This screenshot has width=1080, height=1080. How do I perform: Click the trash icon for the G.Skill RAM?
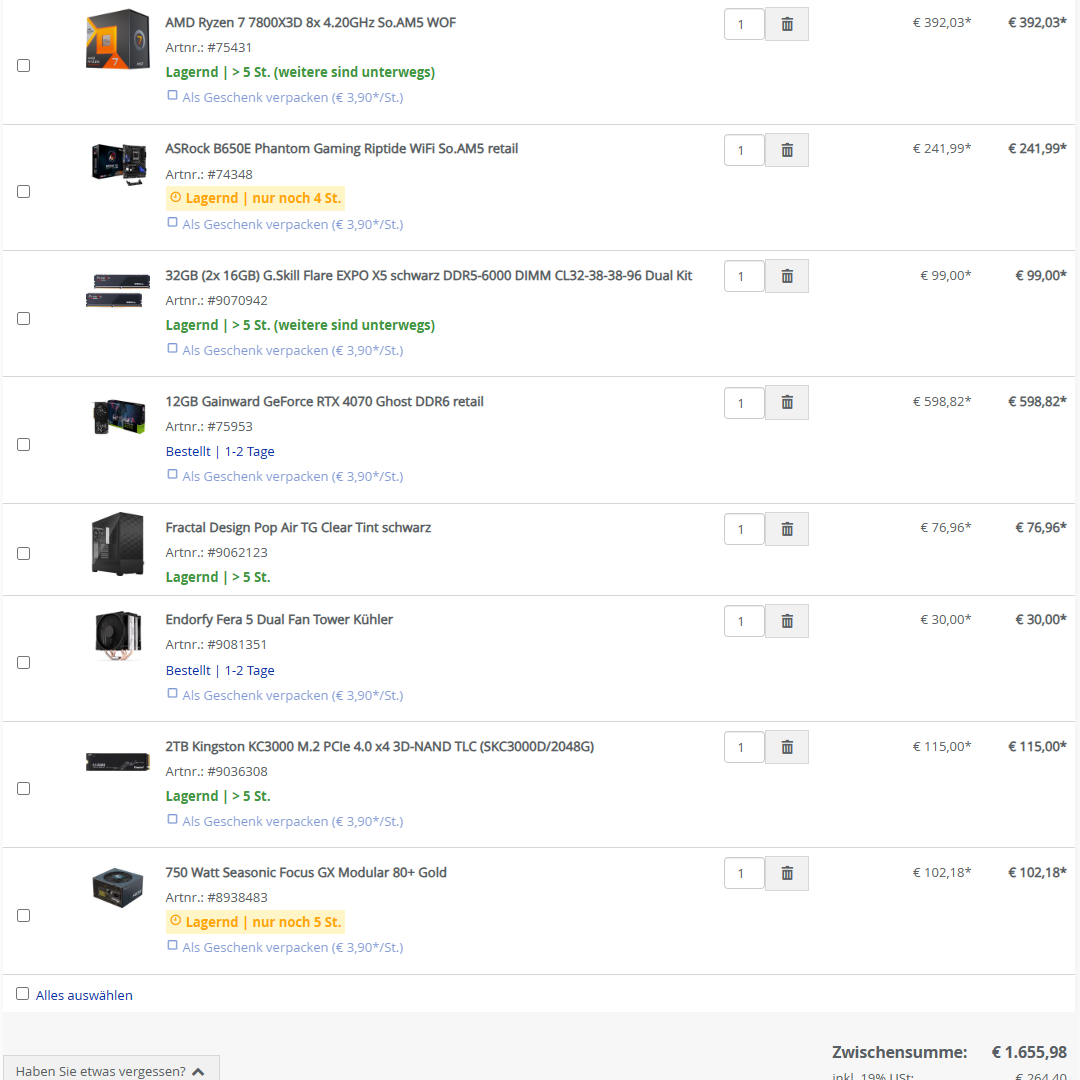point(786,276)
